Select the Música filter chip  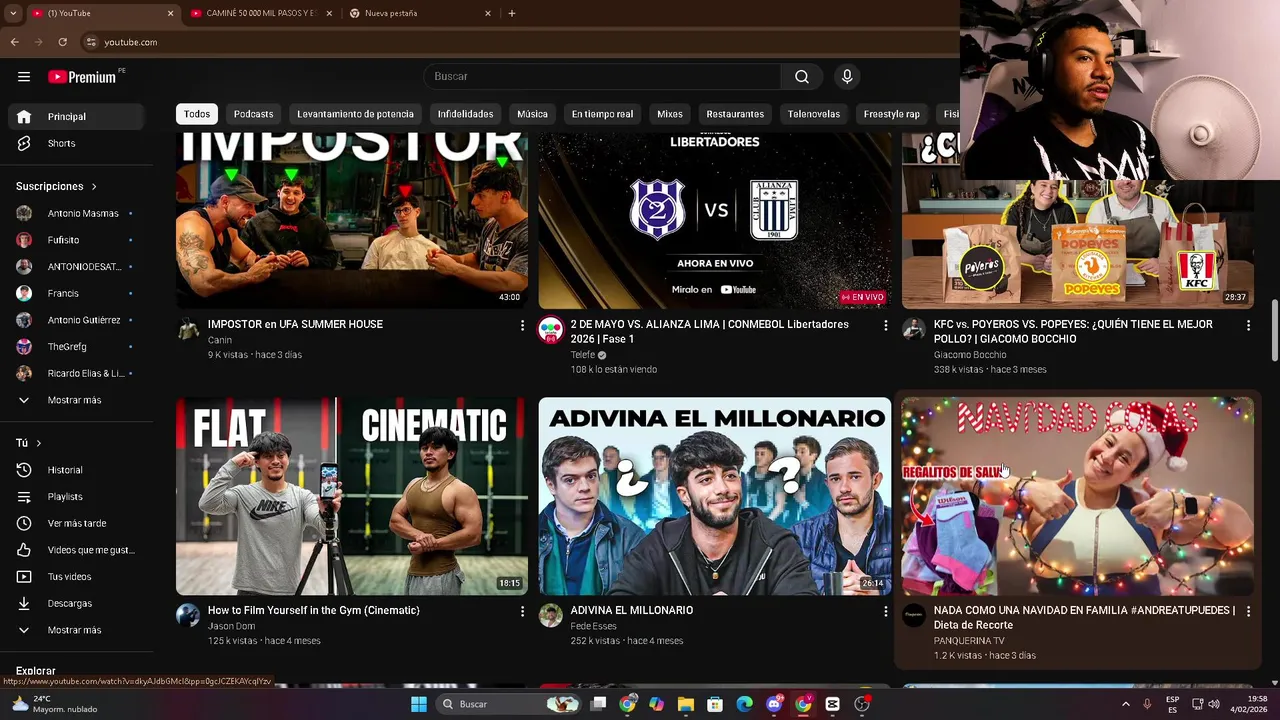pos(532,114)
